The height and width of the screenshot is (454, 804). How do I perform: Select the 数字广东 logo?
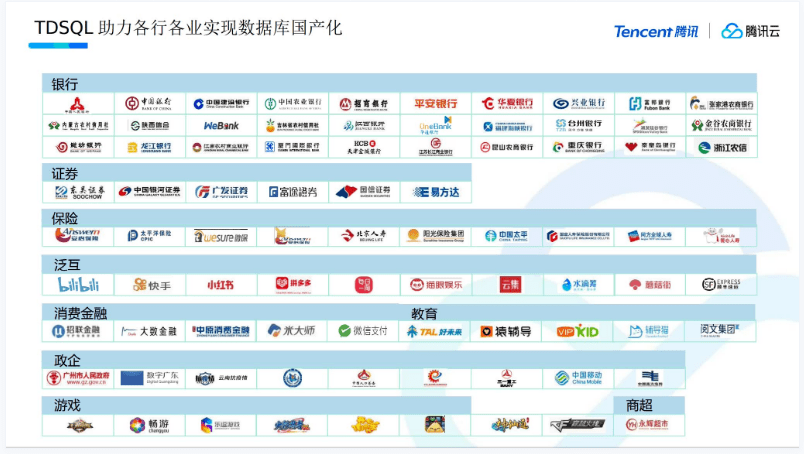pos(149,378)
